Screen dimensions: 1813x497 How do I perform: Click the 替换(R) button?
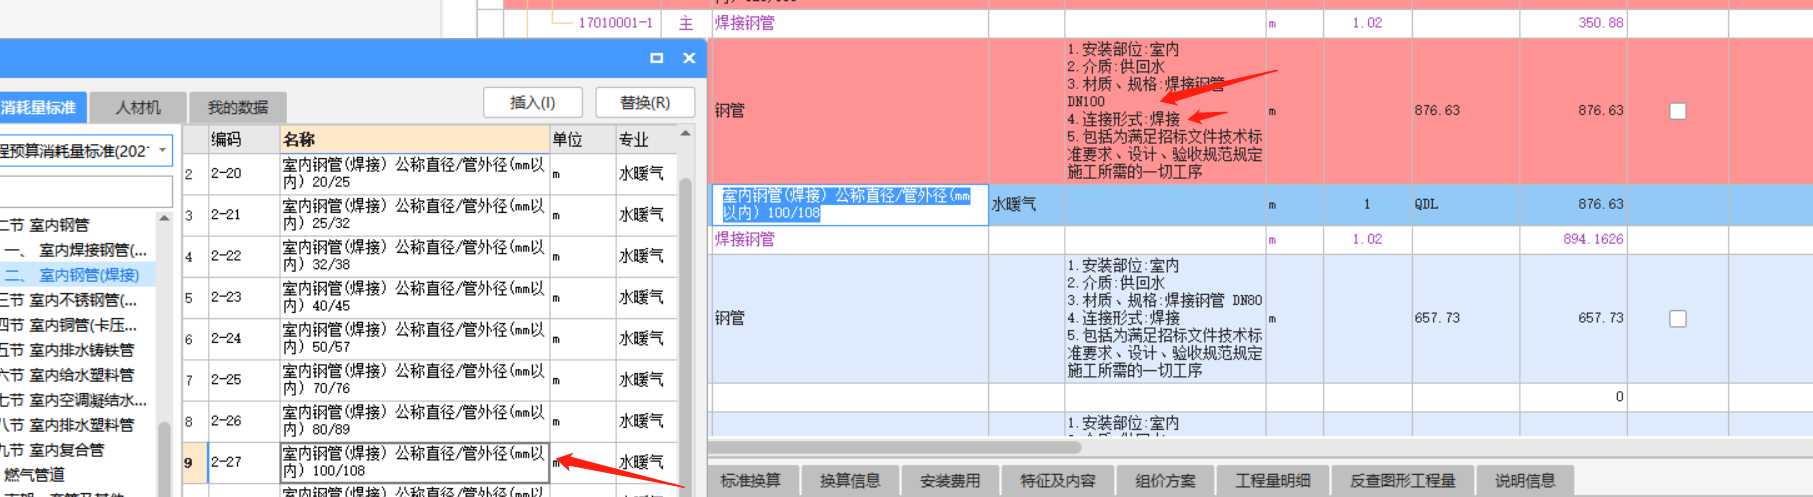coord(645,102)
